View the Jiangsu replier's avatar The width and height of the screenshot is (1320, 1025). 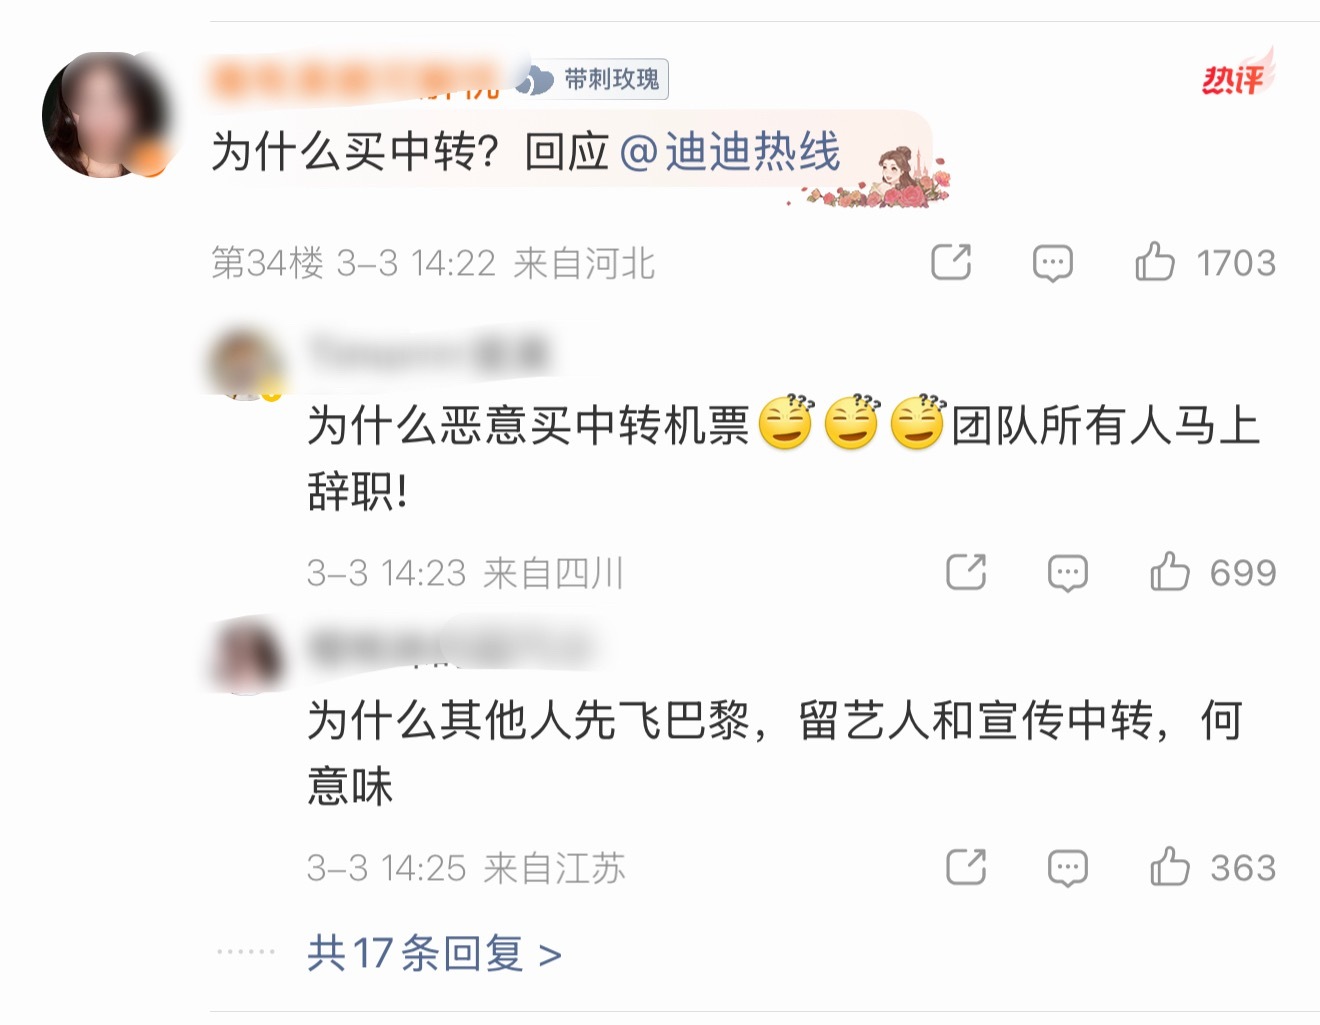click(x=245, y=654)
